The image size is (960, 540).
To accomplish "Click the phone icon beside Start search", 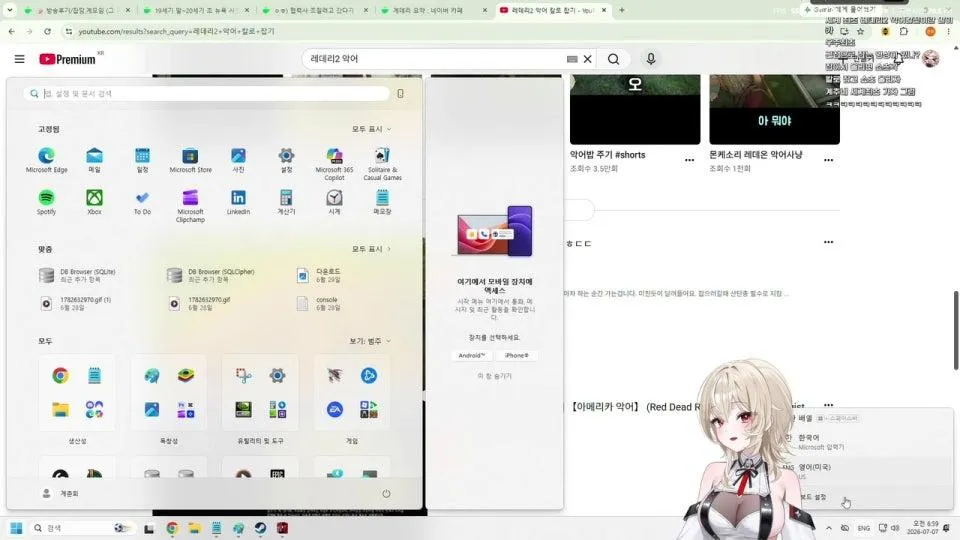I will (400, 94).
